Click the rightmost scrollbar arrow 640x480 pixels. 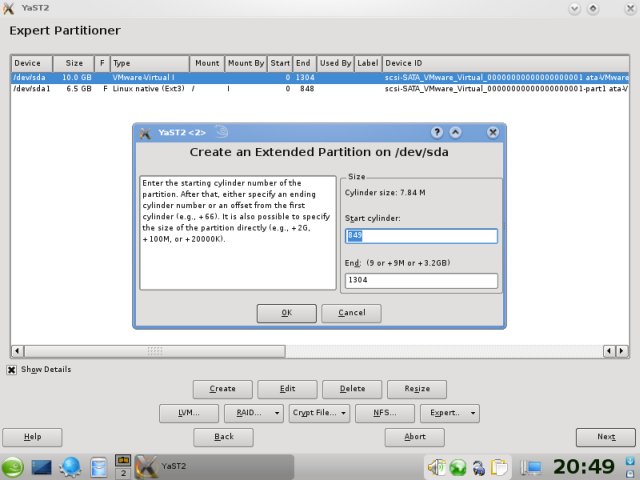(622, 351)
